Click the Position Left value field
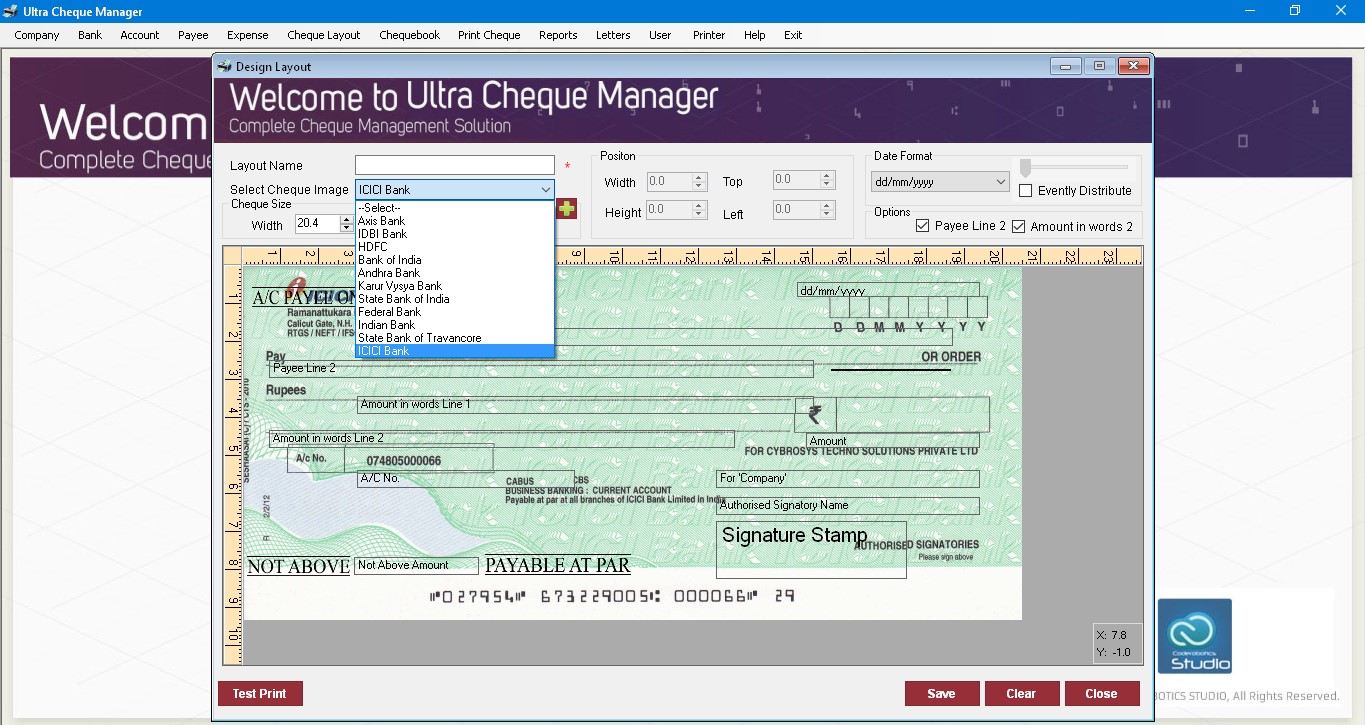 coord(797,210)
